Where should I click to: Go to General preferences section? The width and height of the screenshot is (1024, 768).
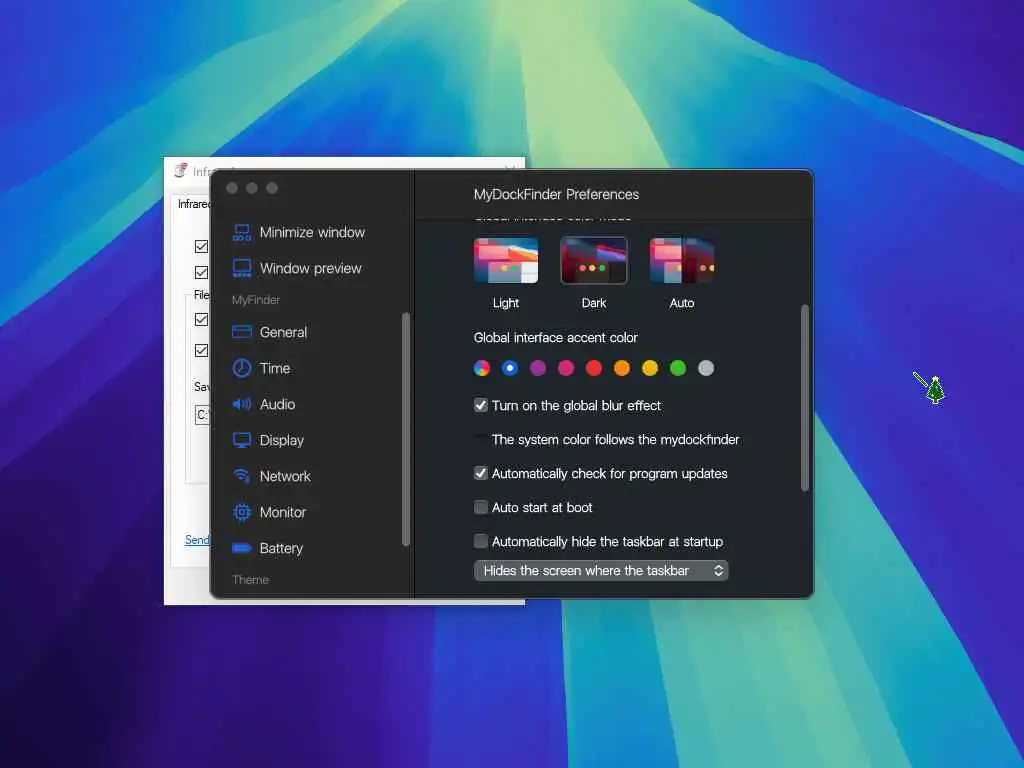click(x=283, y=332)
